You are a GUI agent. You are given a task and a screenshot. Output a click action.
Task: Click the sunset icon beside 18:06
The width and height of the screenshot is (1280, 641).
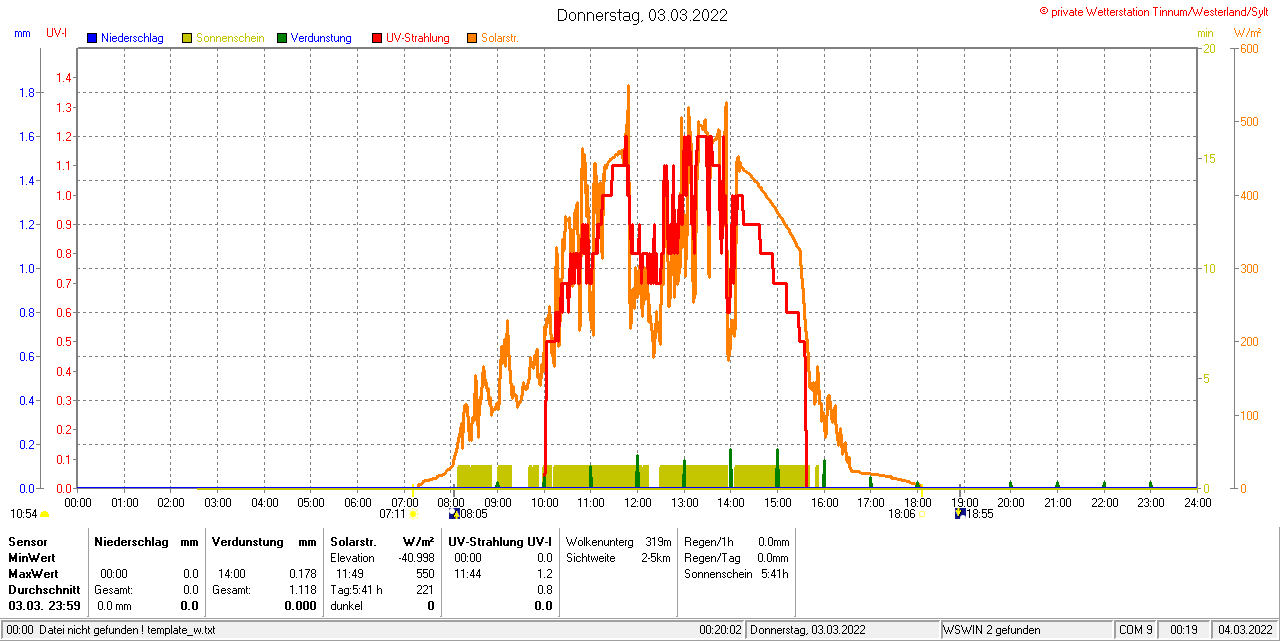click(x=922, y=515)
